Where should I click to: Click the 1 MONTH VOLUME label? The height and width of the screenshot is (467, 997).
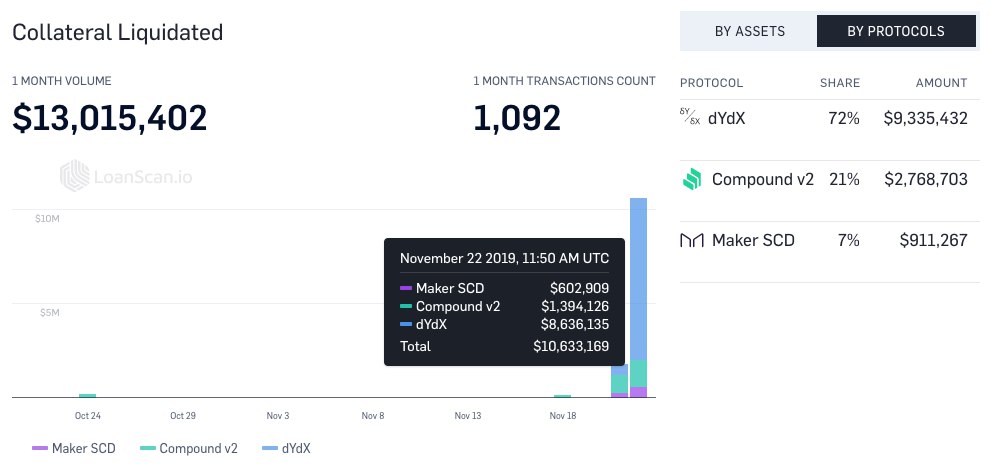[62, 81]
